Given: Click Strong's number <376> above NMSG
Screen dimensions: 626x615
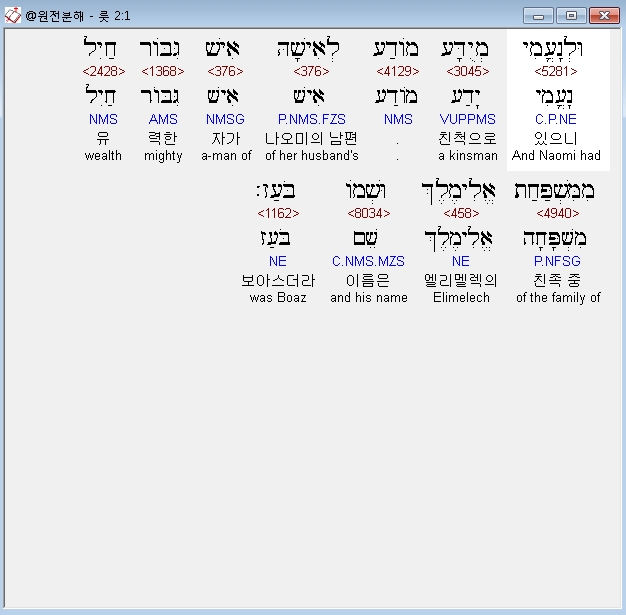Looking at the screenshot, I should coord(225,71).
